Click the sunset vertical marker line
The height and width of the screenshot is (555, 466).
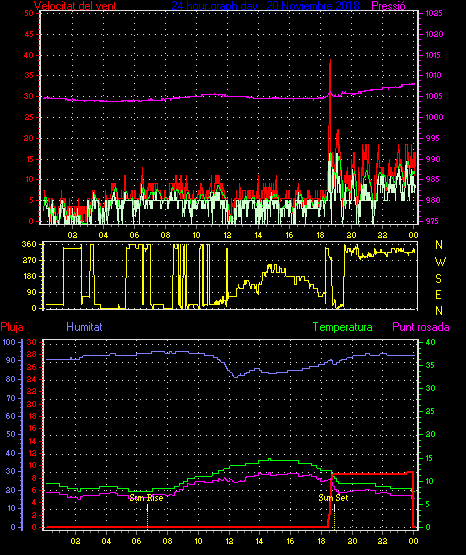click(334, 516)
